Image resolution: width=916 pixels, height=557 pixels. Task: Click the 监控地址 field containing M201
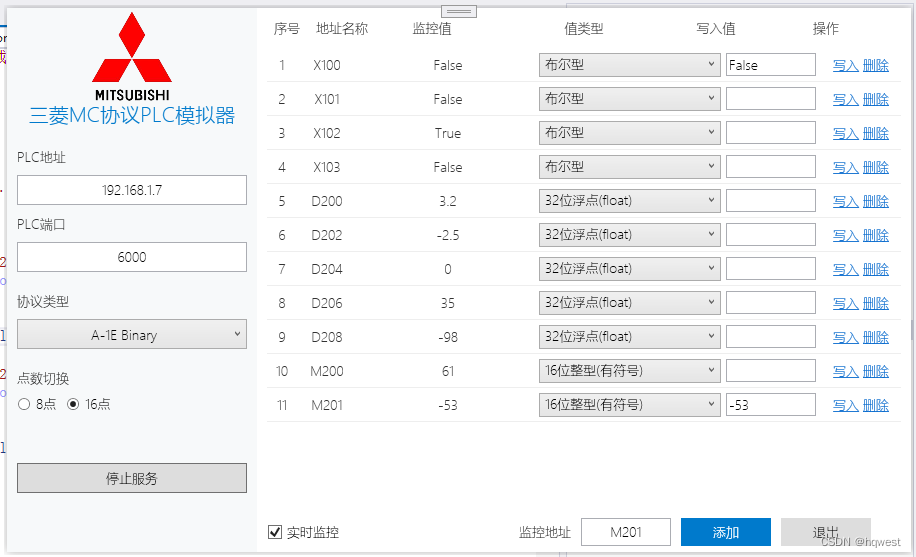(x=626, y=532)
